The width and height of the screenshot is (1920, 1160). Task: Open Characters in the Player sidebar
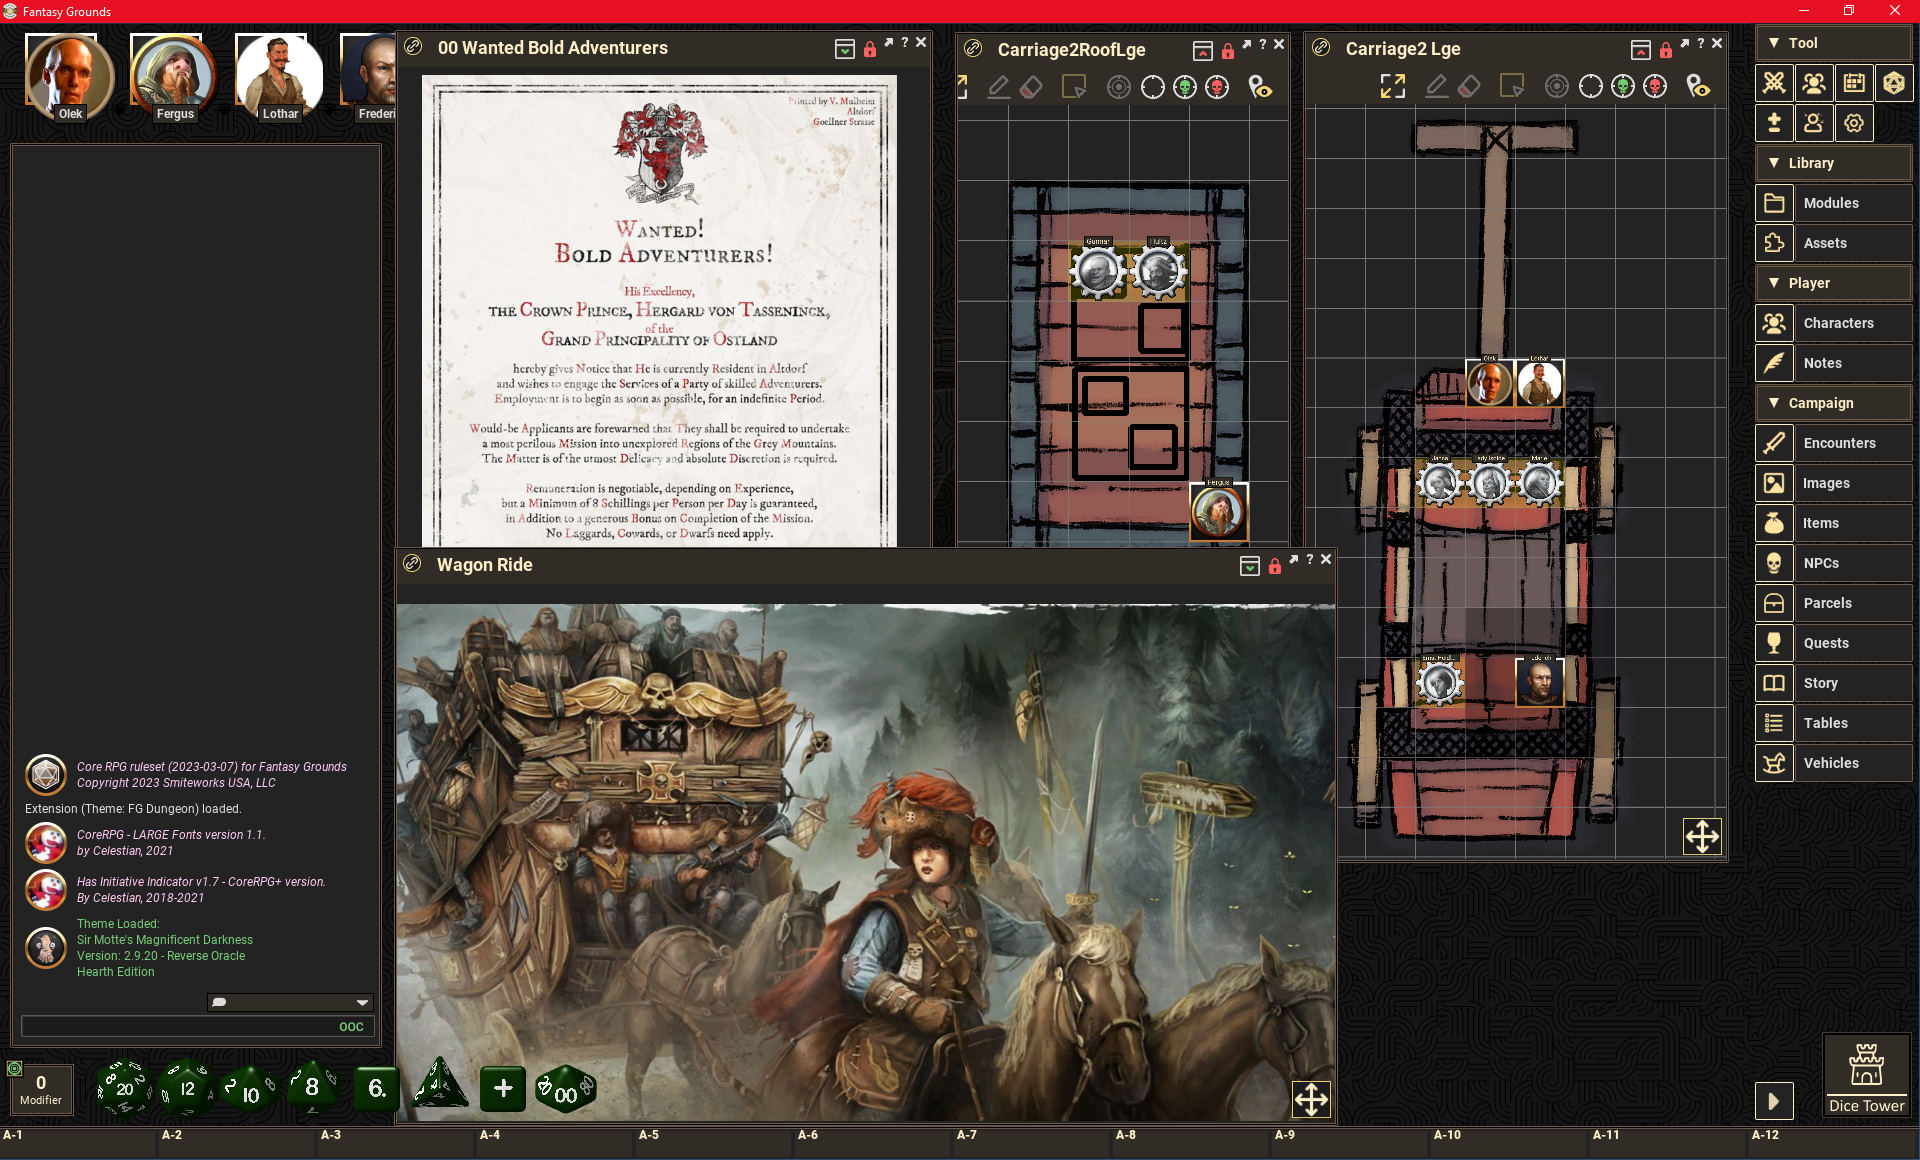[x=1833, y=323]
